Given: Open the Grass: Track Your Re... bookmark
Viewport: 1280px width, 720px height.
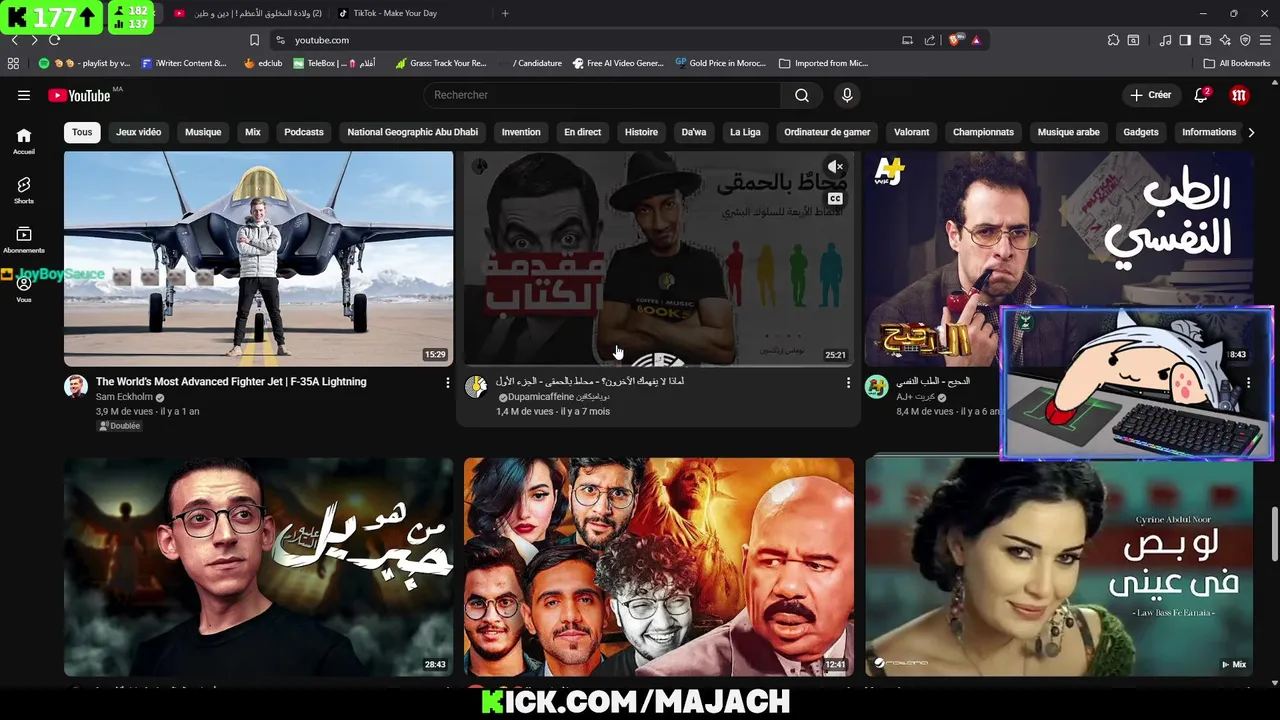Looking at the screenshot, I should click(x=441, y=63).
